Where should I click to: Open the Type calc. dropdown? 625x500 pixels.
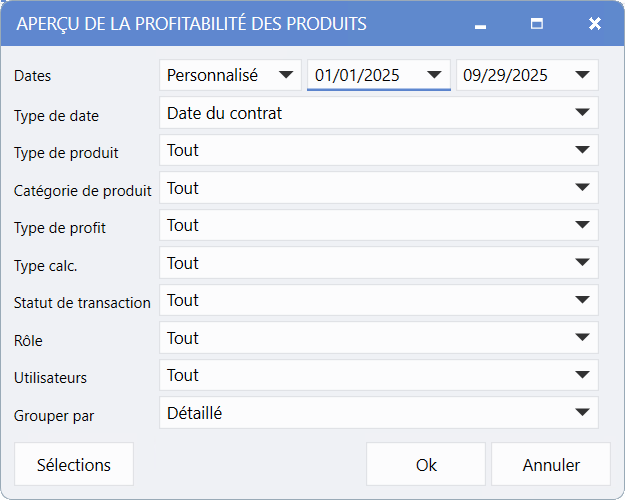click(x=582, y=263)
